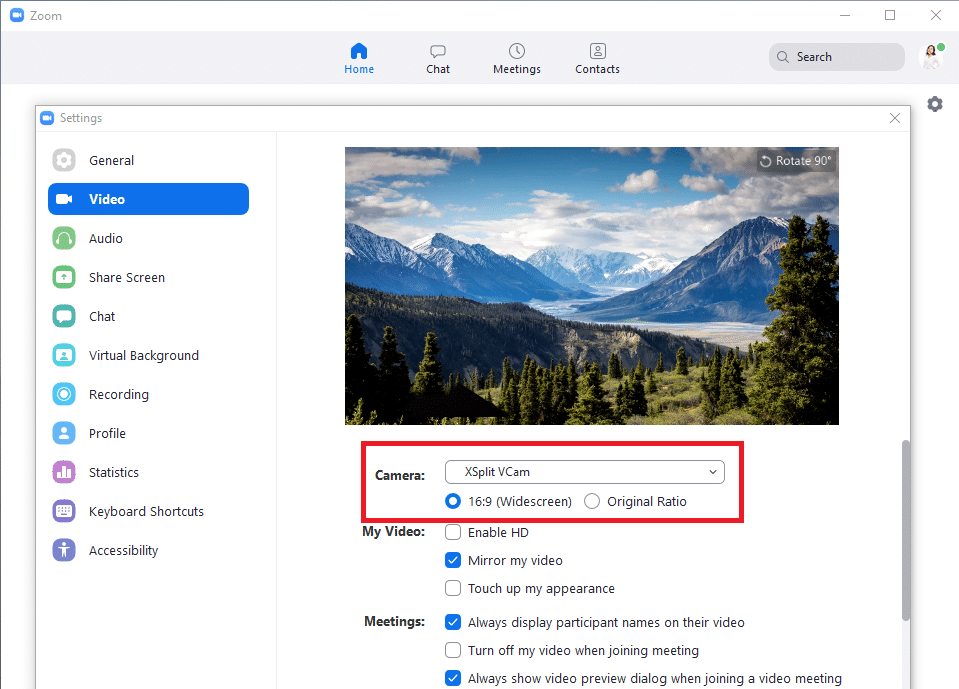Click the Search input field
The image size is (959, 689).
pos(837,57)
